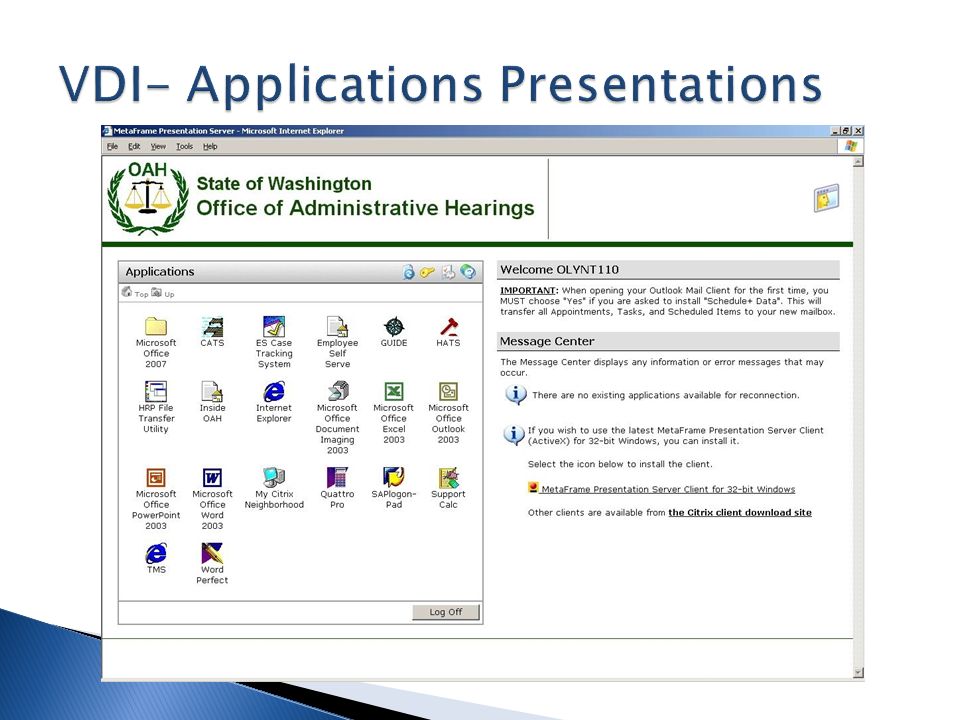Screen dimensions: 960x720
Task: Go to Top folder in Applications
Action: click(x=135, y=293)
